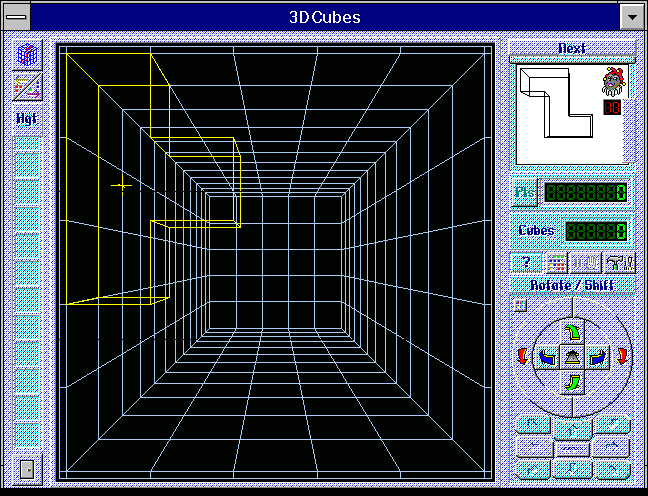
Task: Click the diagonal line icon below the cube
Action: pyautogui.click(x=27, y=87)
